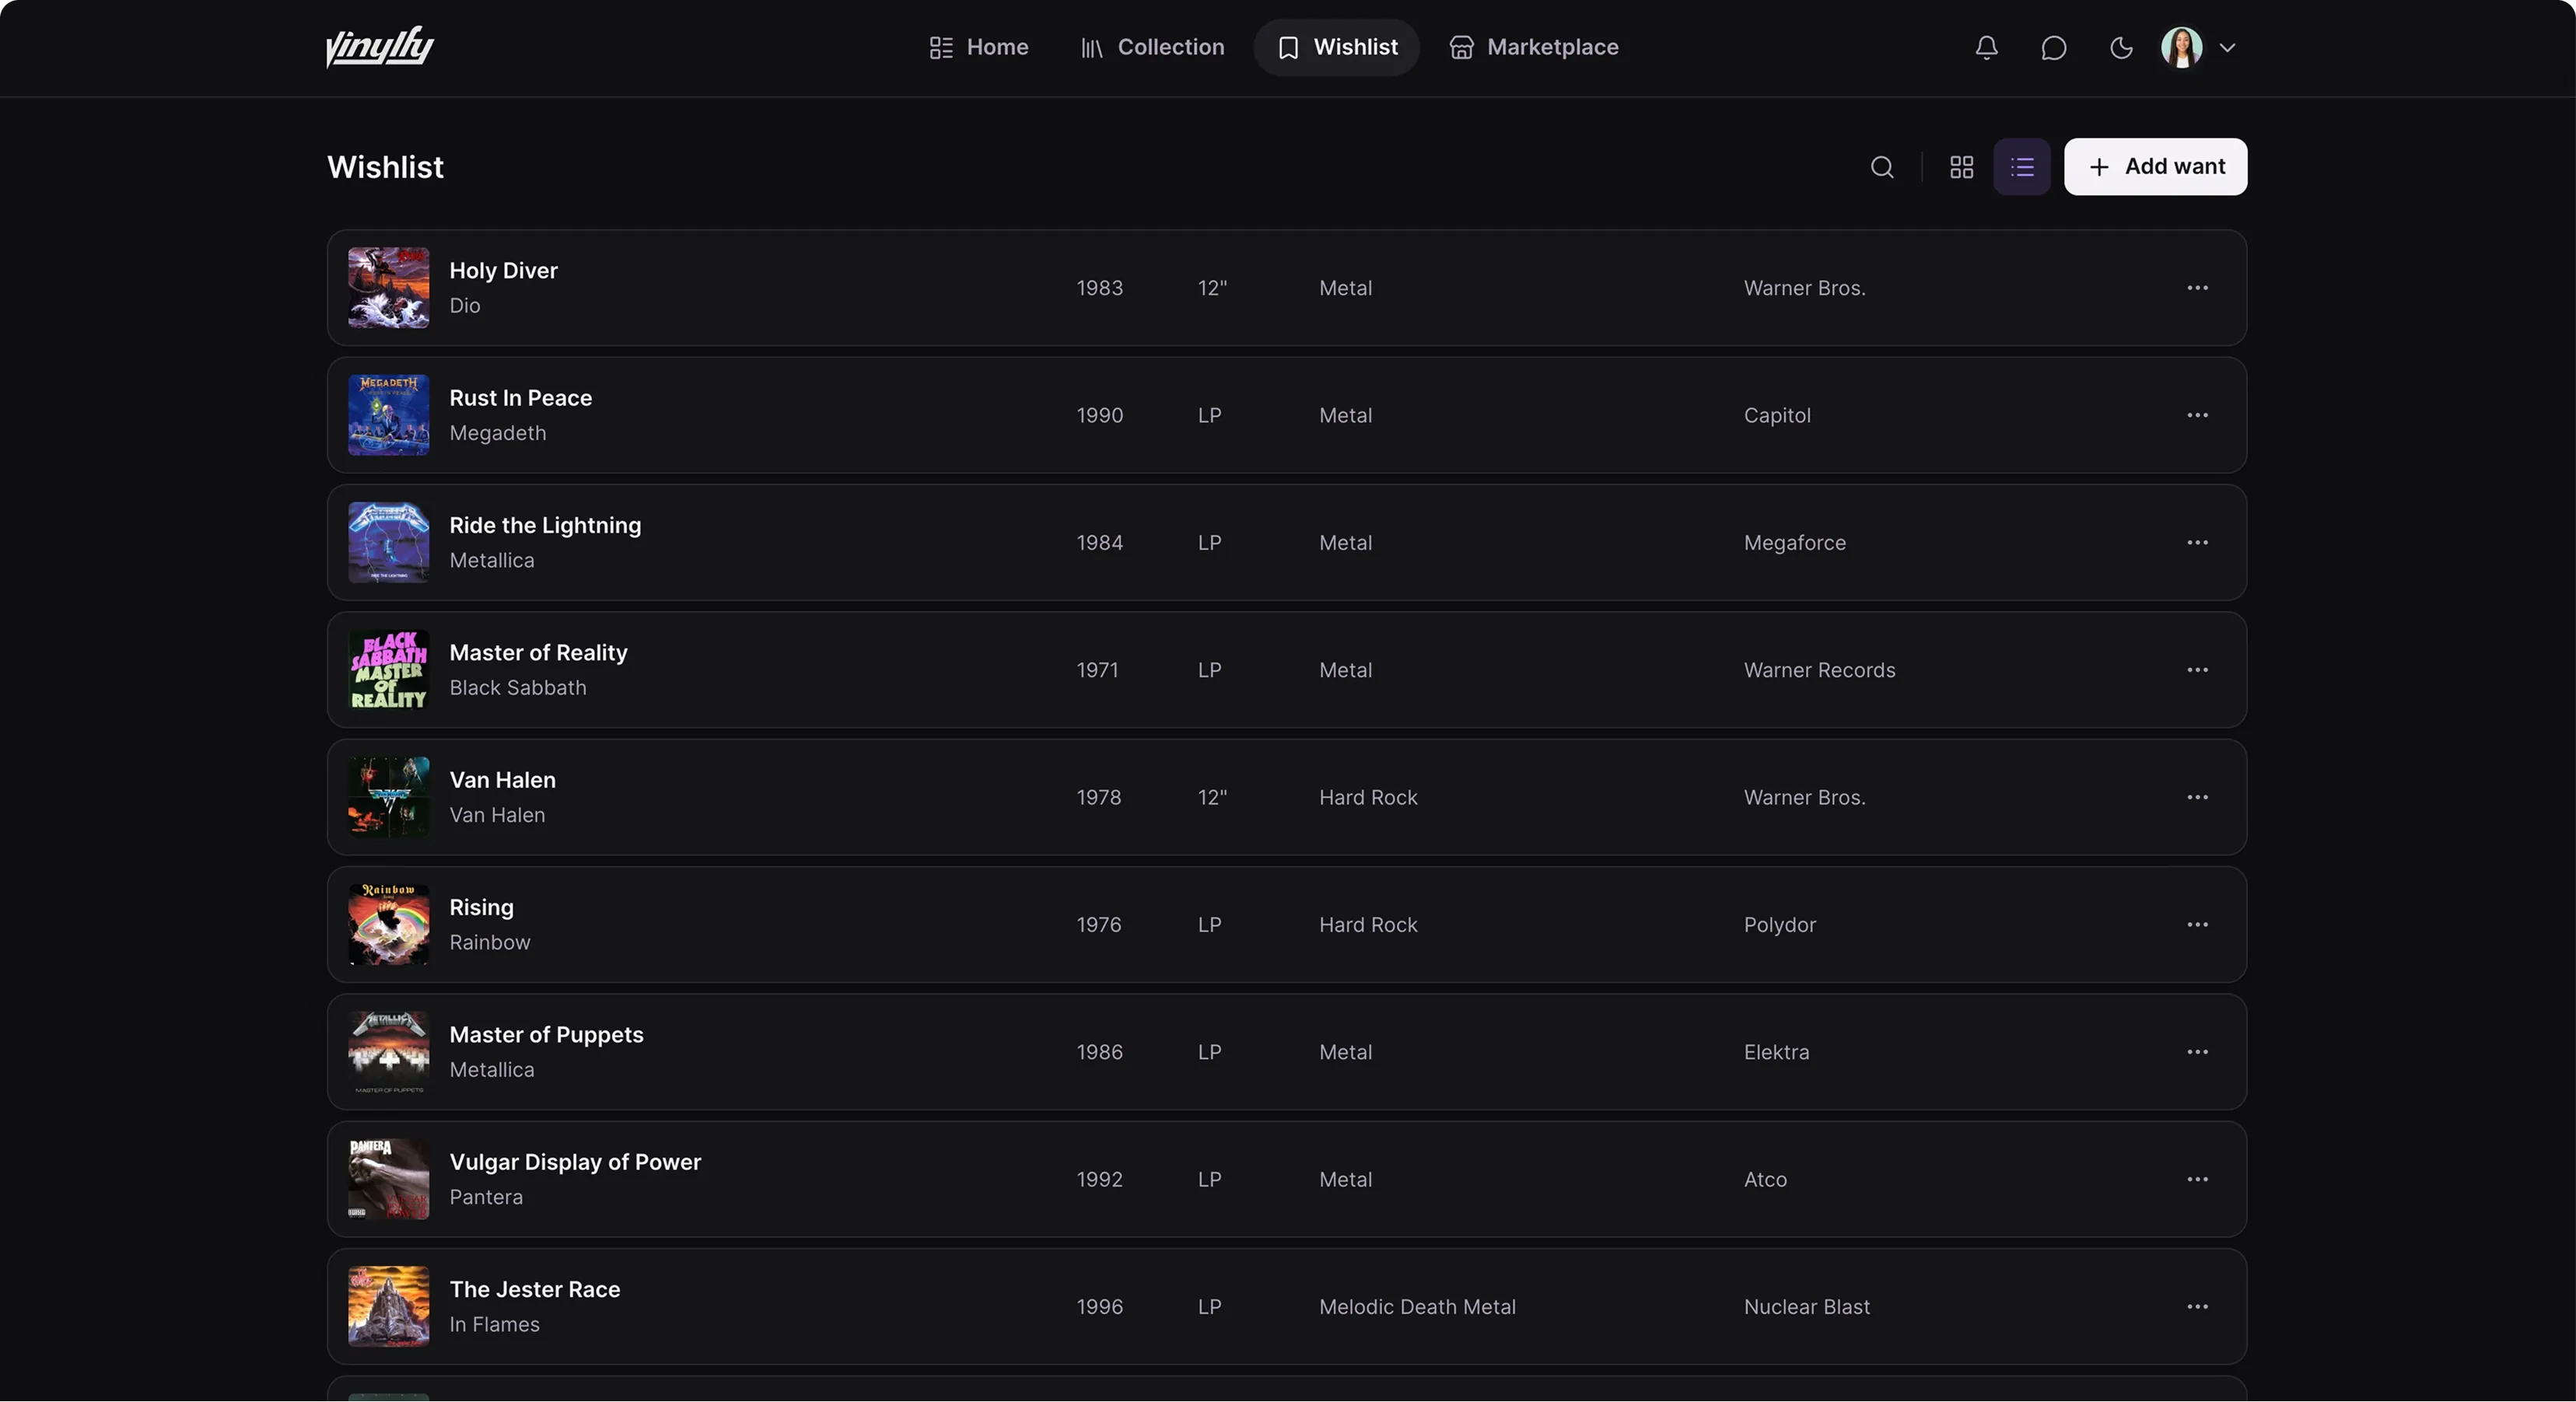Click artist name Dio
Screen dimensions: 2576x1402
point(464,306)
